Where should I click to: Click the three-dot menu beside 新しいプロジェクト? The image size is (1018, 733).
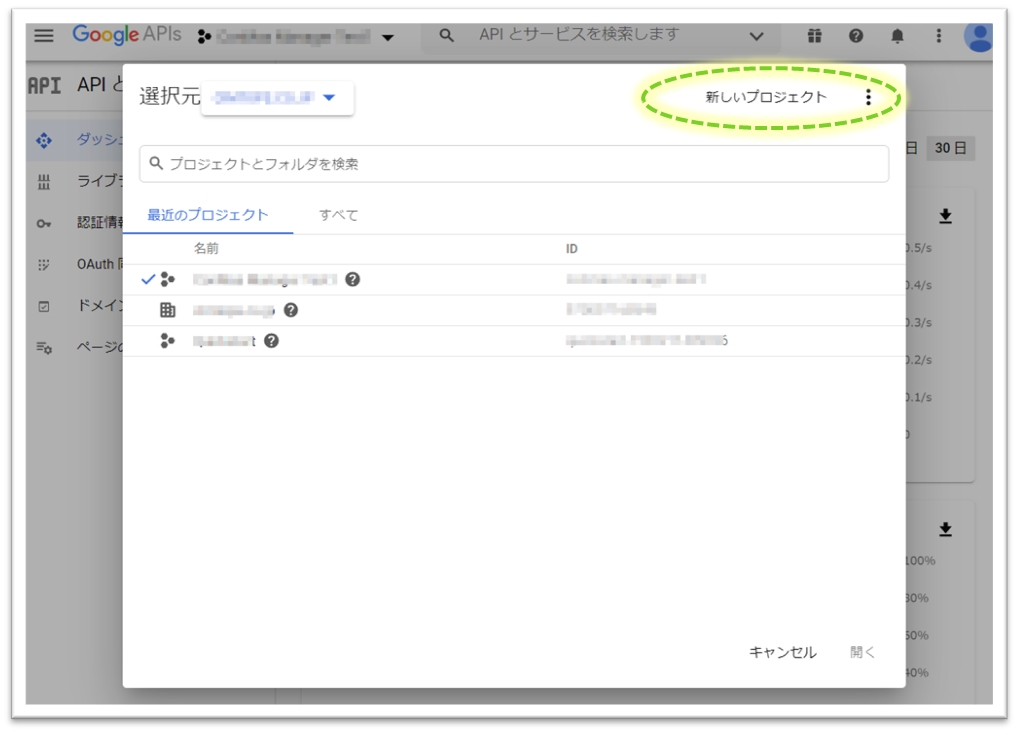(x=868, y=97)
